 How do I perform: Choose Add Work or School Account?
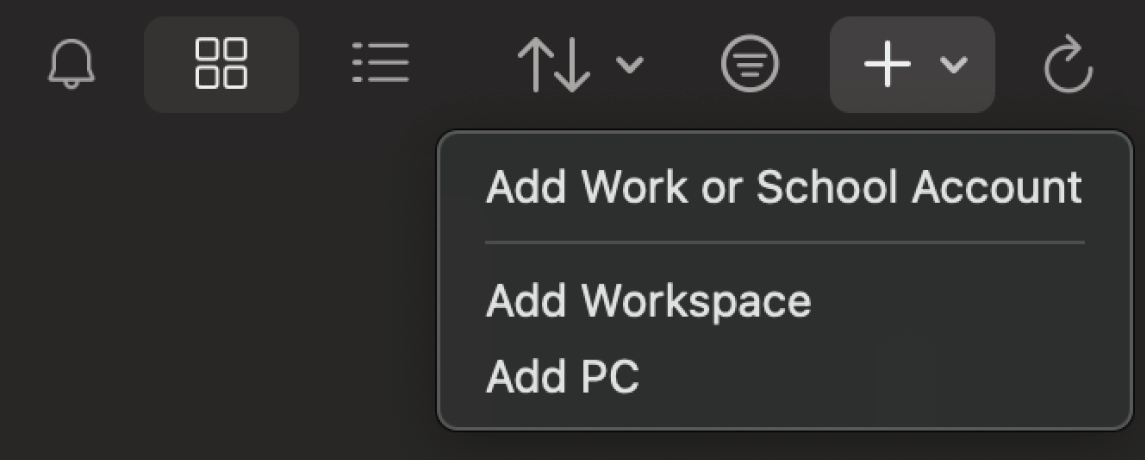coord(784,187)
